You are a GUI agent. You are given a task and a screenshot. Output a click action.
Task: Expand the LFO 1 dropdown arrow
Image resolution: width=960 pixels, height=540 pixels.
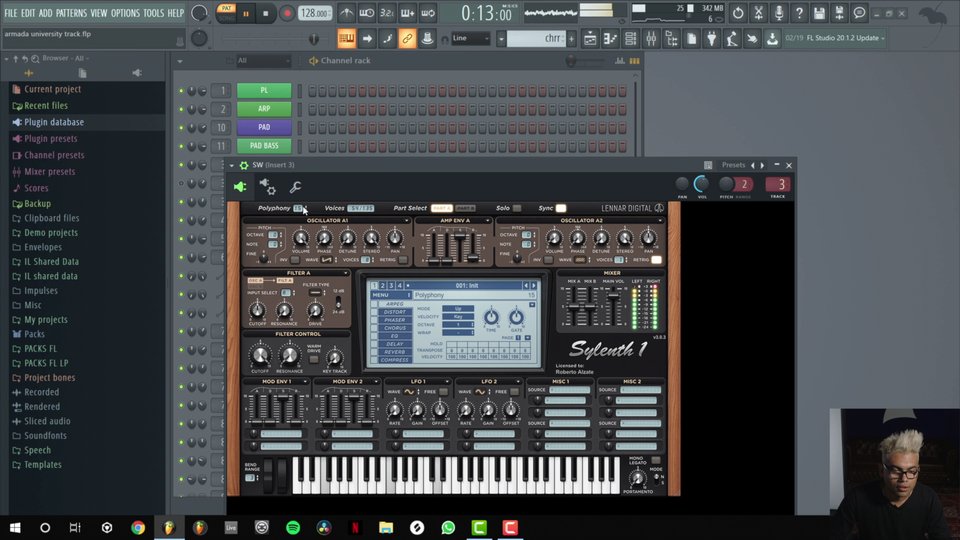coord(447,381)
